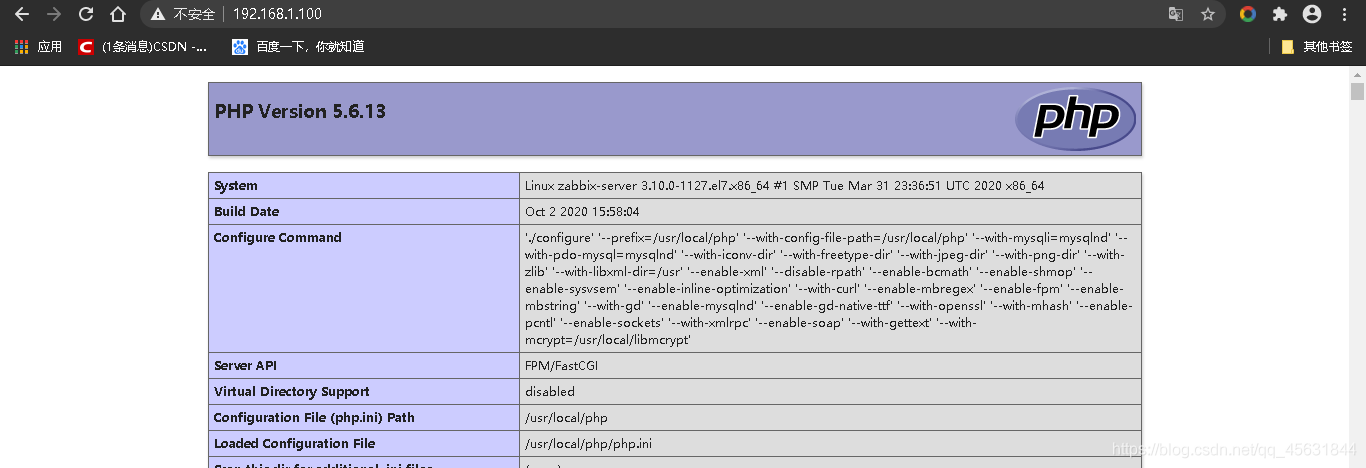Click the browser forward arrow
This screenshot has width=1366, height=468.
pos(54,14)
